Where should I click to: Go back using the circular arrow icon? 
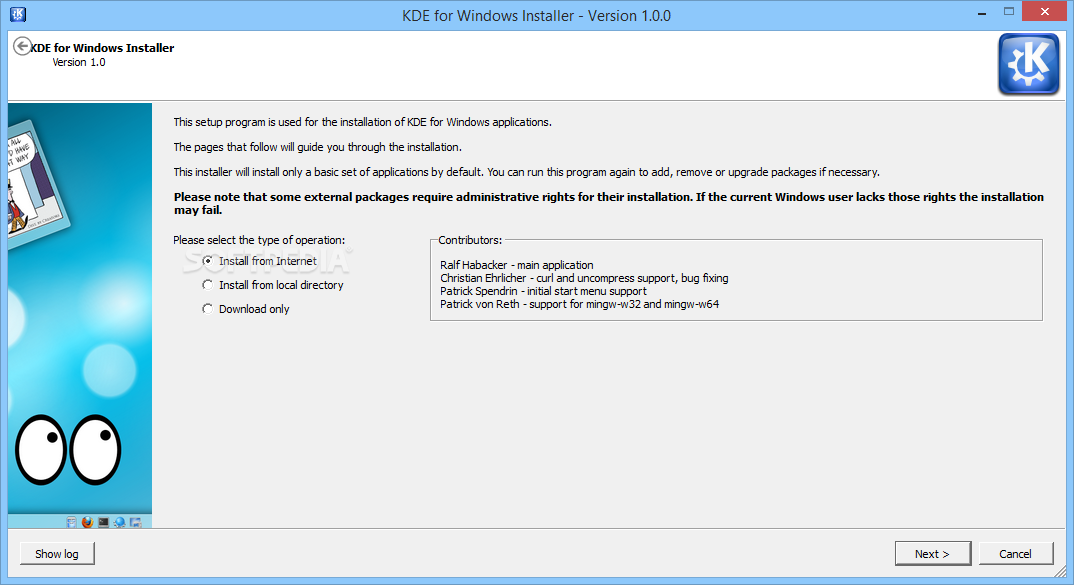tap(21, 46)
